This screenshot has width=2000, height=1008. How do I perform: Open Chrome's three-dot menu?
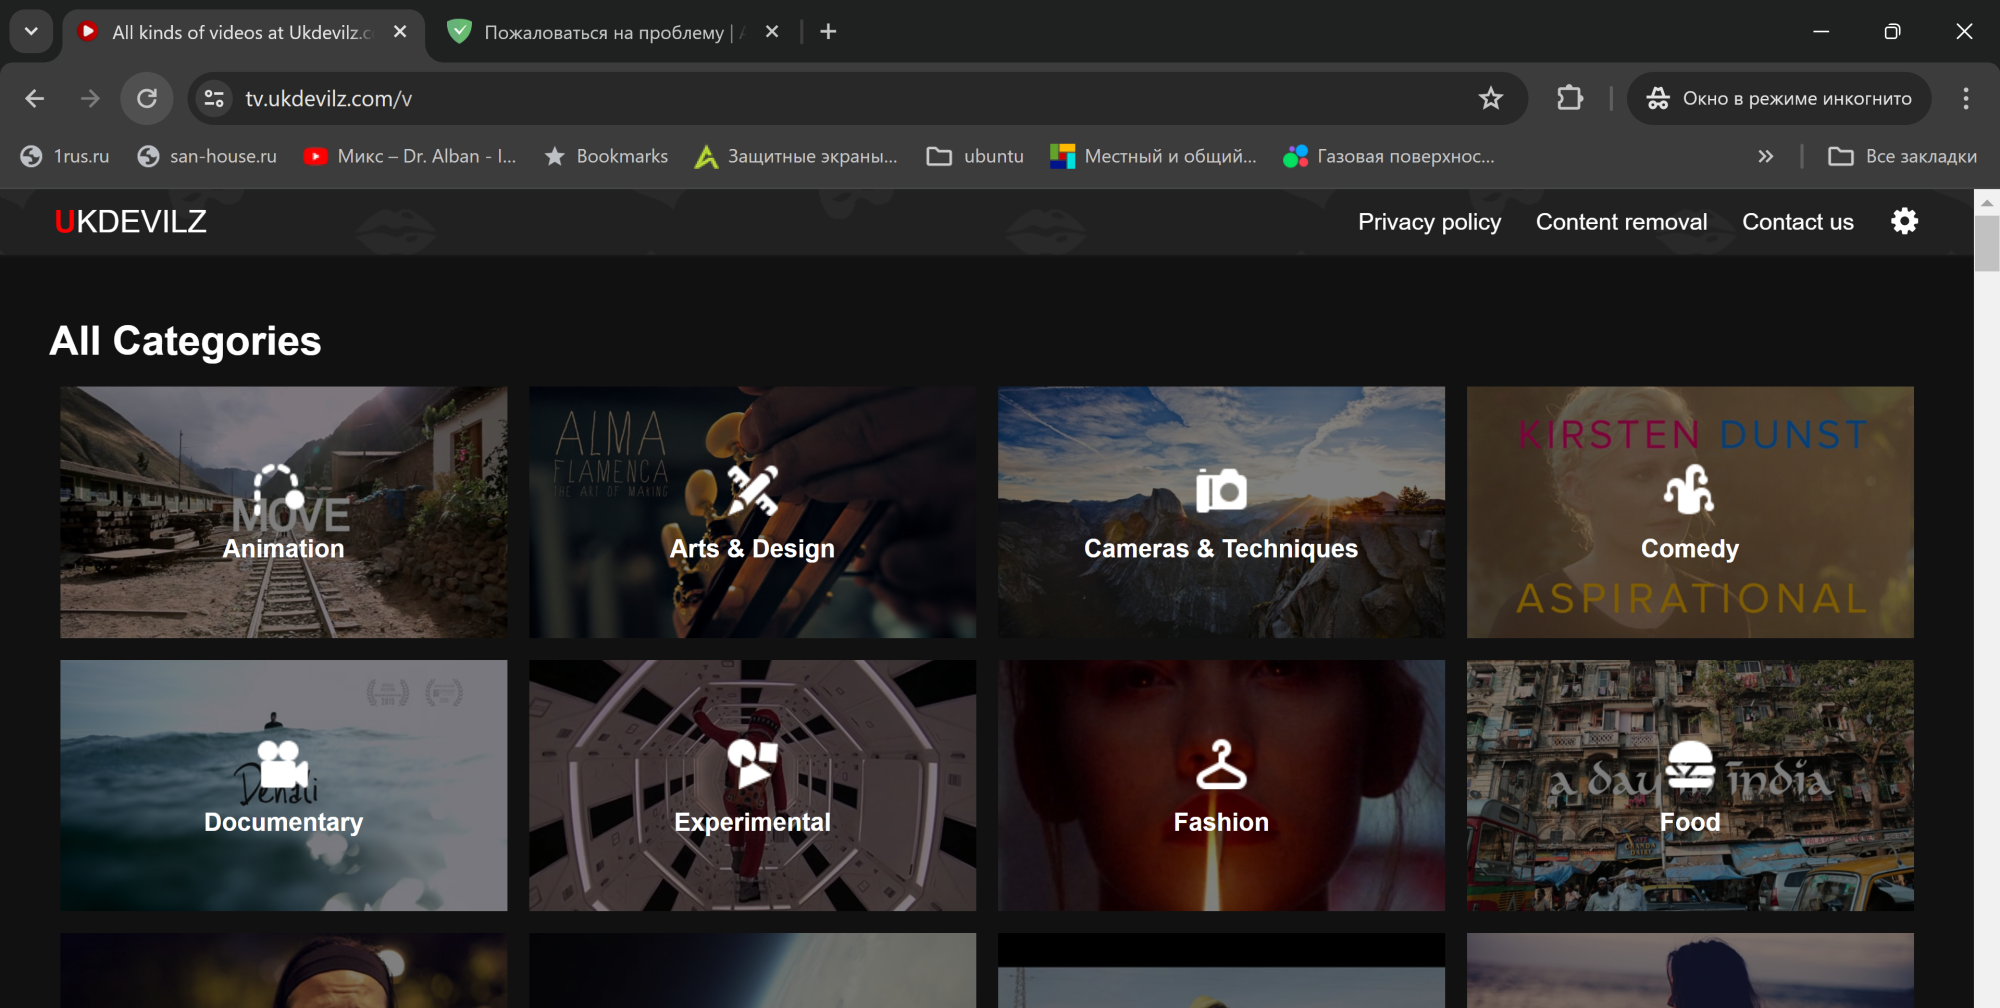coord(1965,98)
